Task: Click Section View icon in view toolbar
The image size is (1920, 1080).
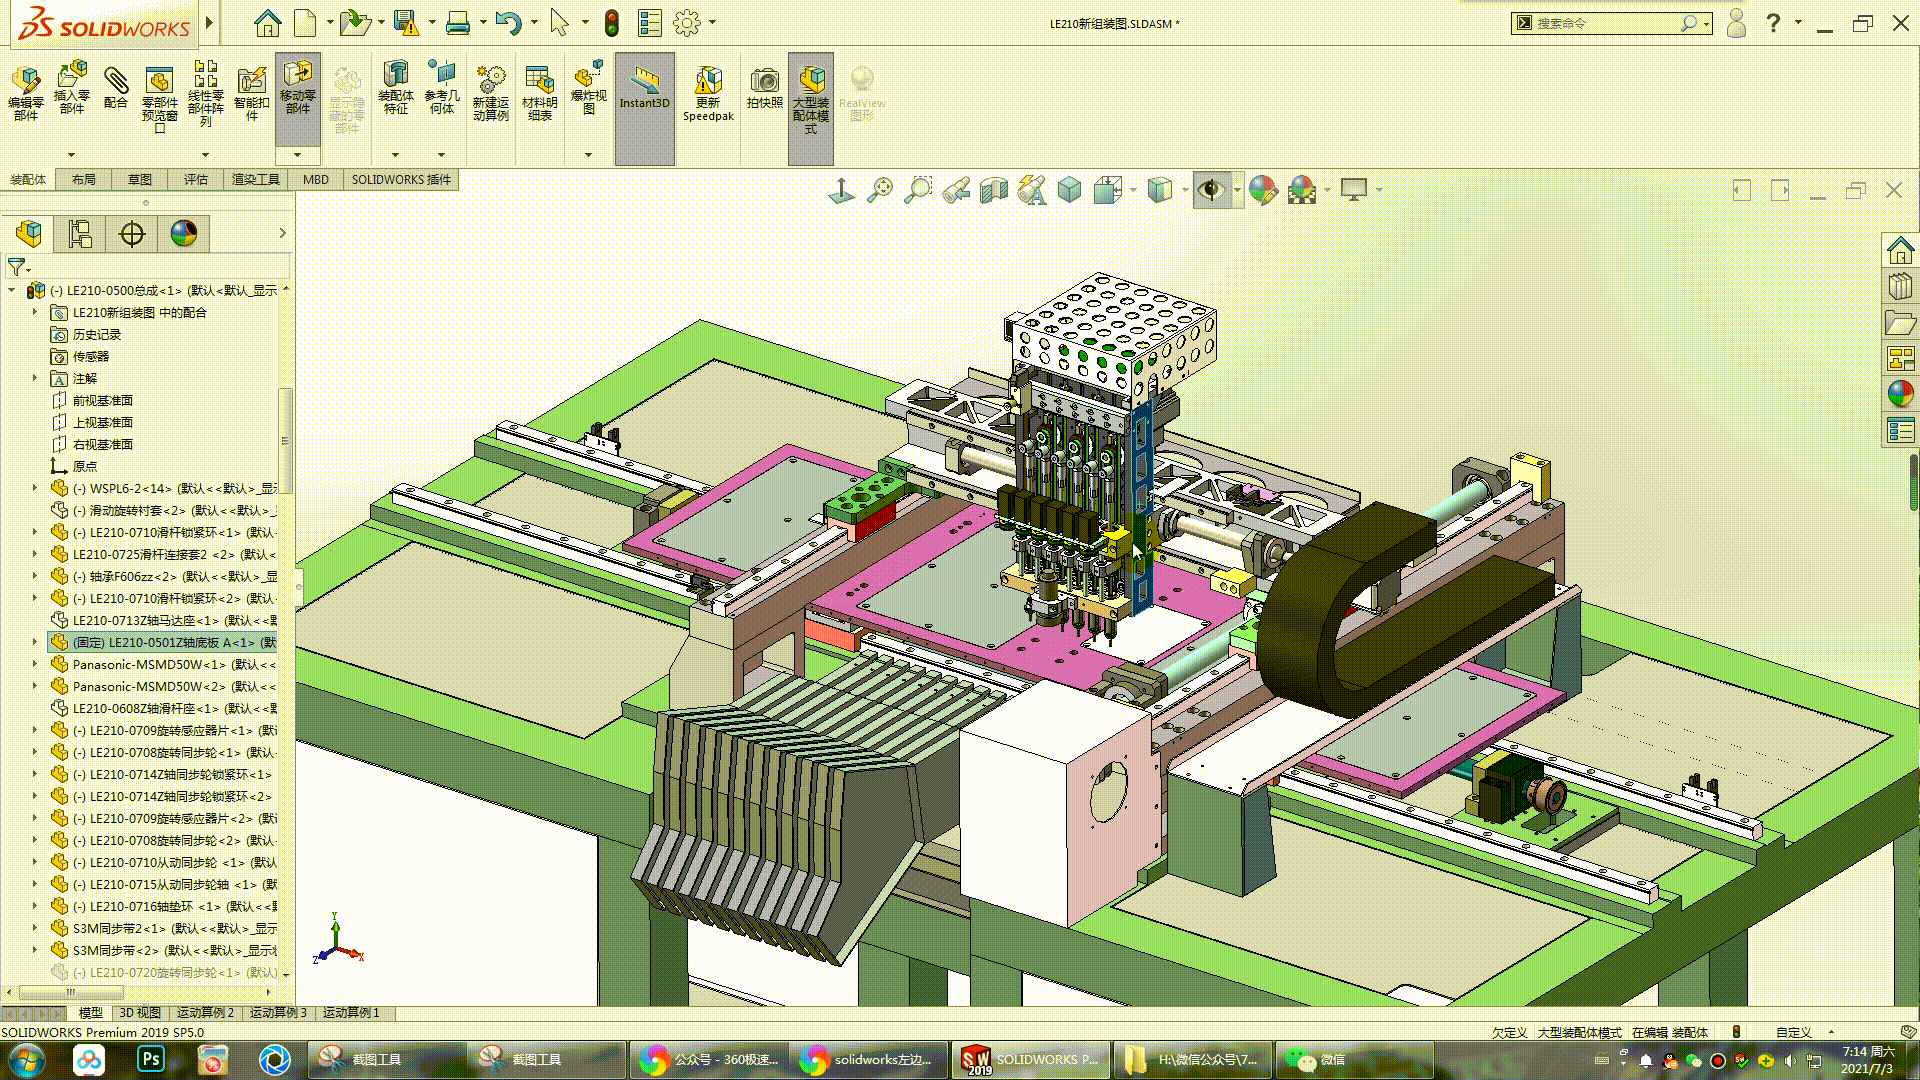Action: [994, 189]
